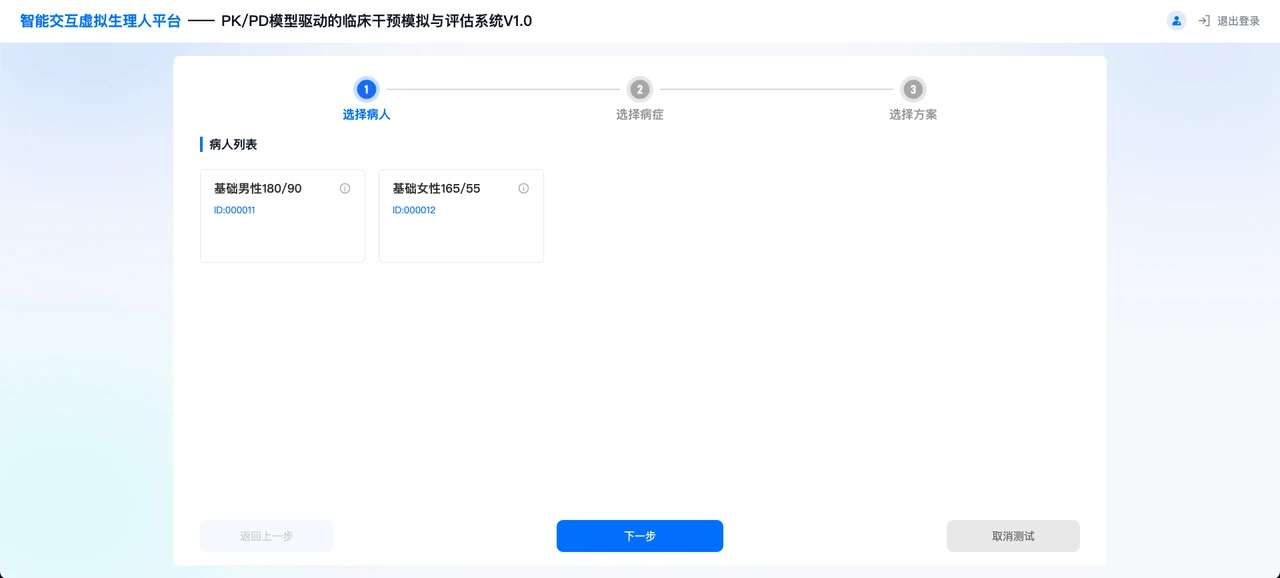Viewport: 1280px width, 578px height.
Task: Click step 2 circle in stepper
Action: coord(640,89)
